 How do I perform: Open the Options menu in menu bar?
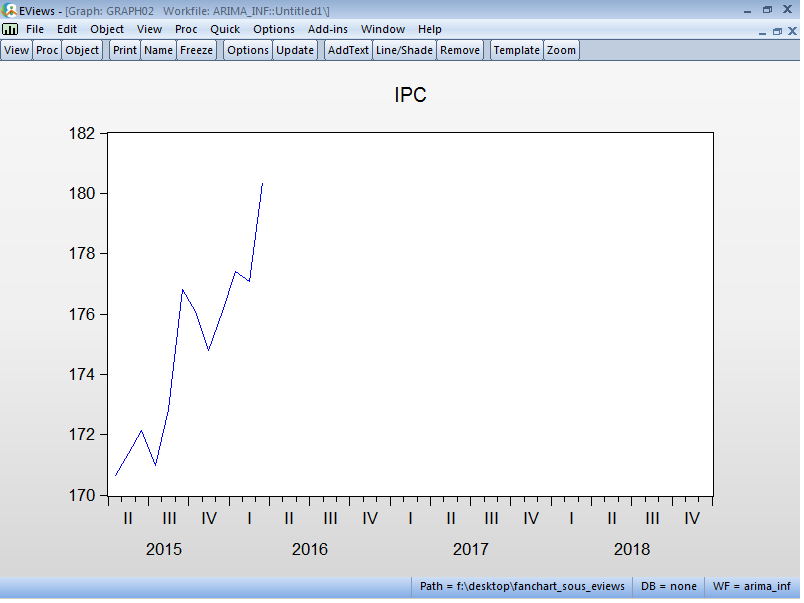[274, 29]
